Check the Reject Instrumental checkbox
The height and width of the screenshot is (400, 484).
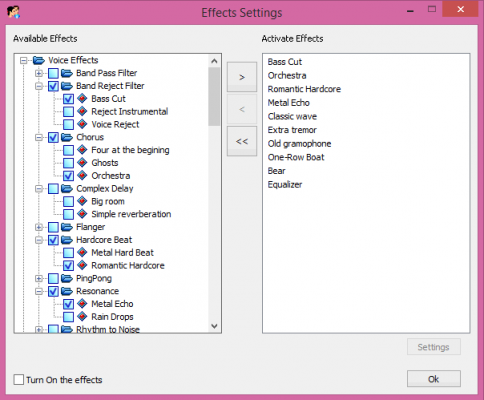(68, 112)
